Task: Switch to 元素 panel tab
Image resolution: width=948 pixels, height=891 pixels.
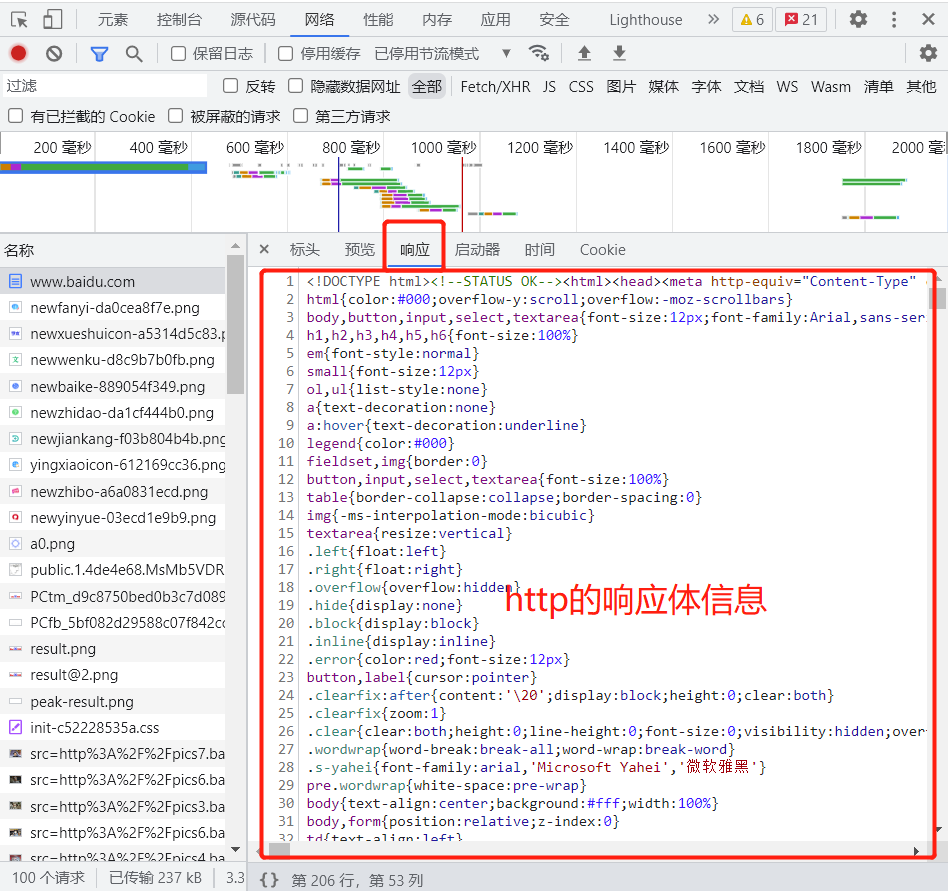Action: [113, 20]
